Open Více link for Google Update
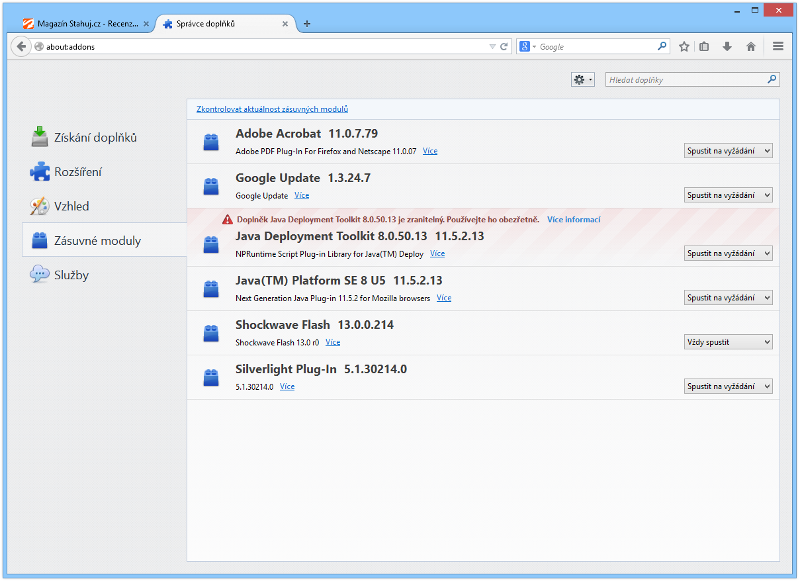The height and width of the screenshot is (581, 800). (x=302, y=195)
